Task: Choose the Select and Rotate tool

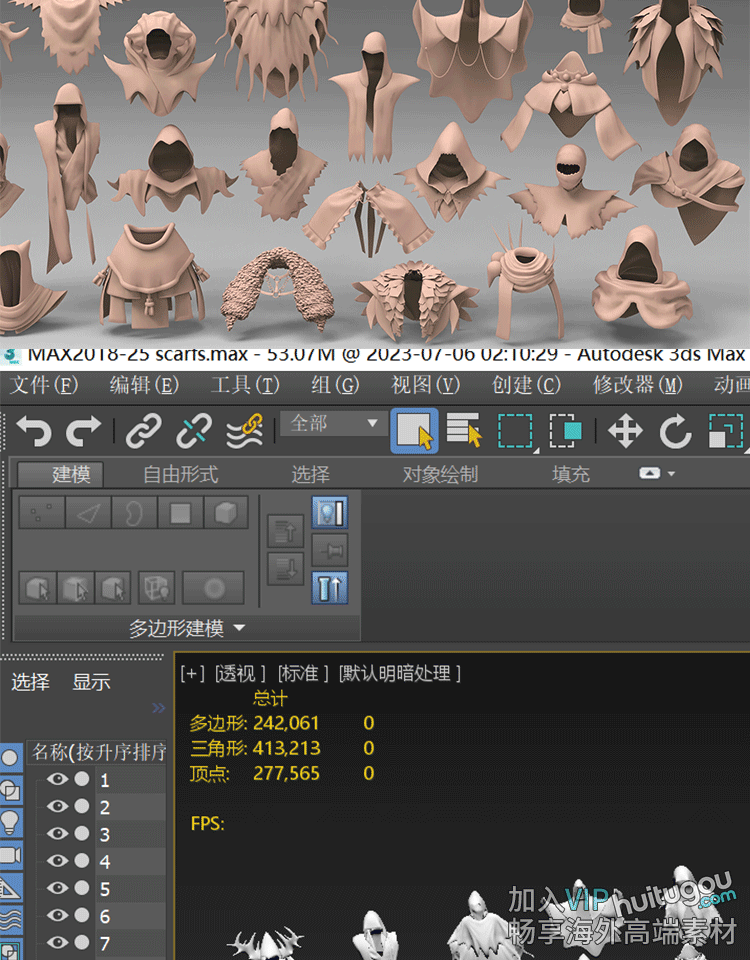Action: point(676,432)
